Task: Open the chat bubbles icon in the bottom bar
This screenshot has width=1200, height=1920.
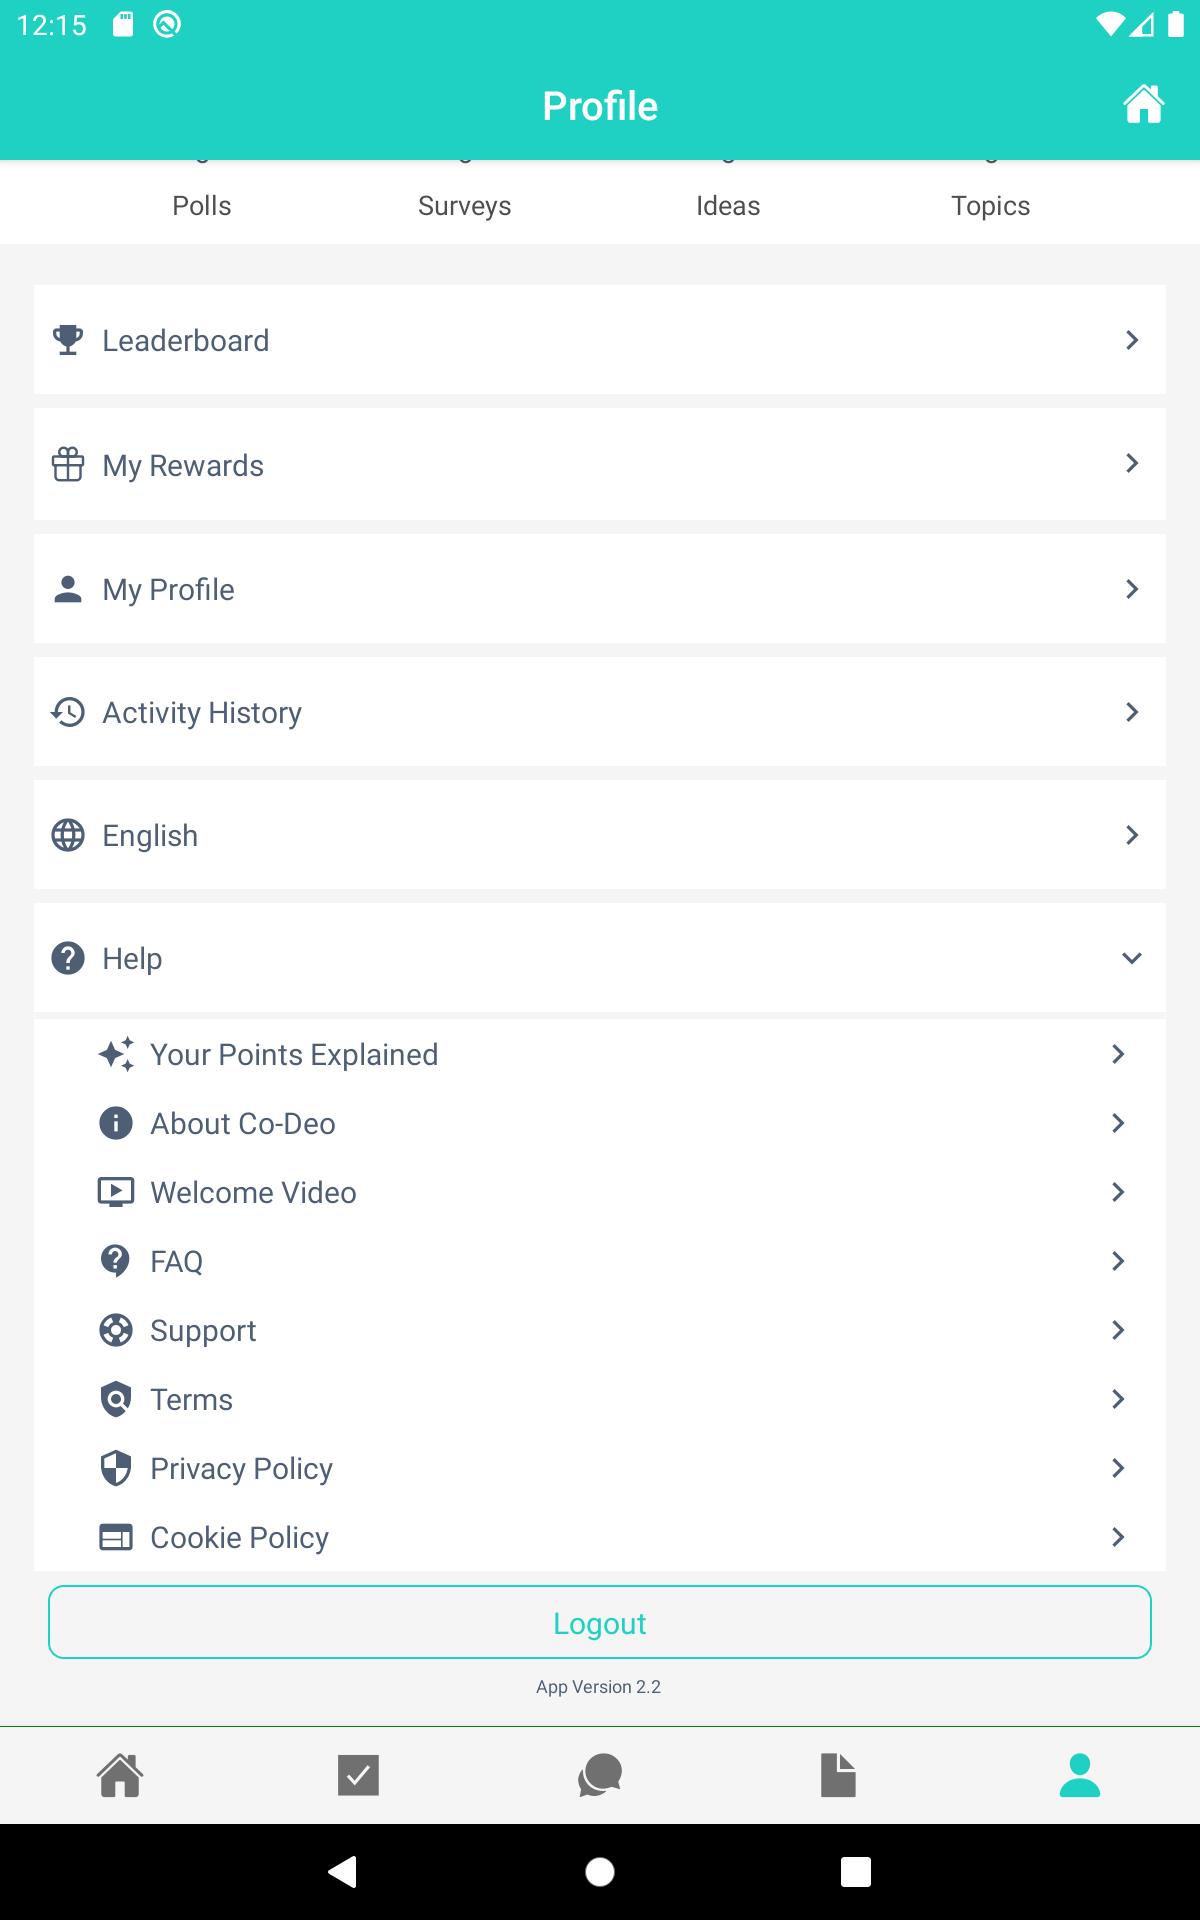Action: pyautogui.click(x=600, y=1775)
